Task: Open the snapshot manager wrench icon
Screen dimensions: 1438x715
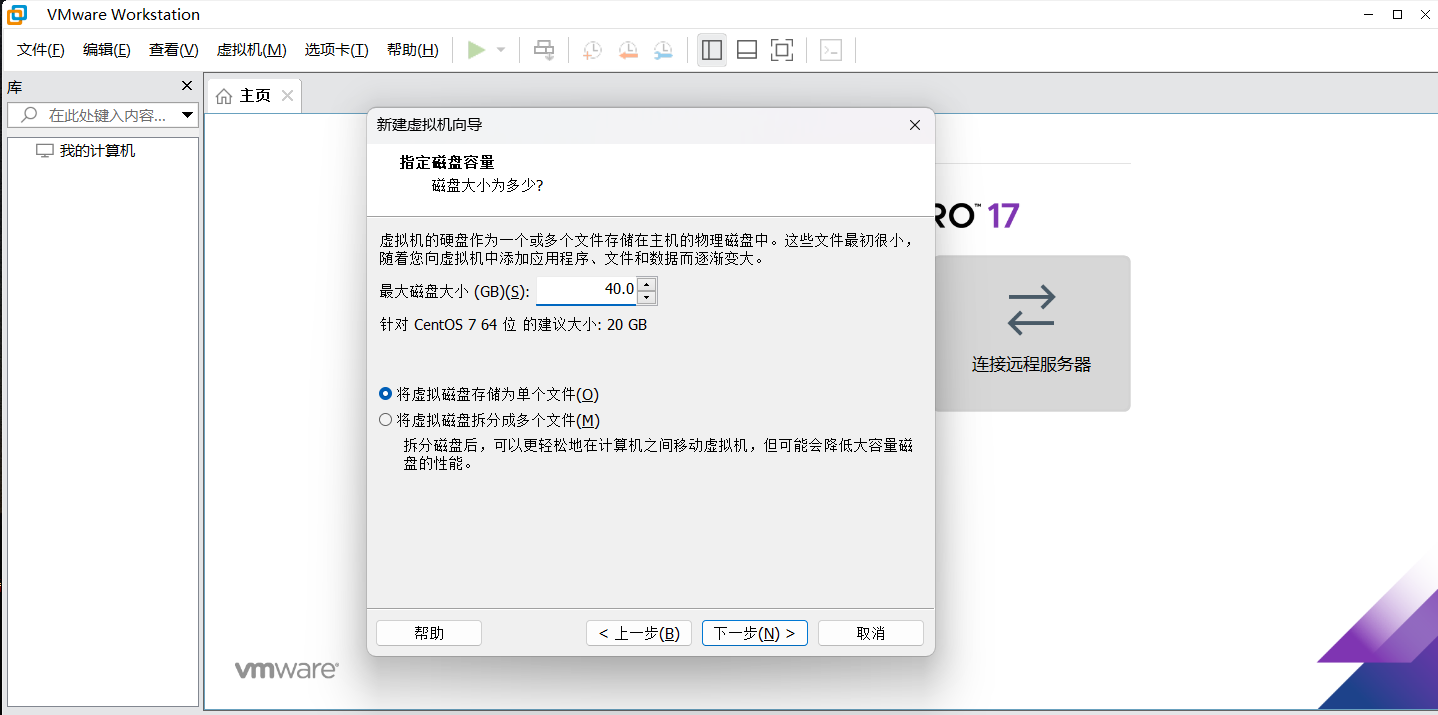Action: (x=663, y=50)
